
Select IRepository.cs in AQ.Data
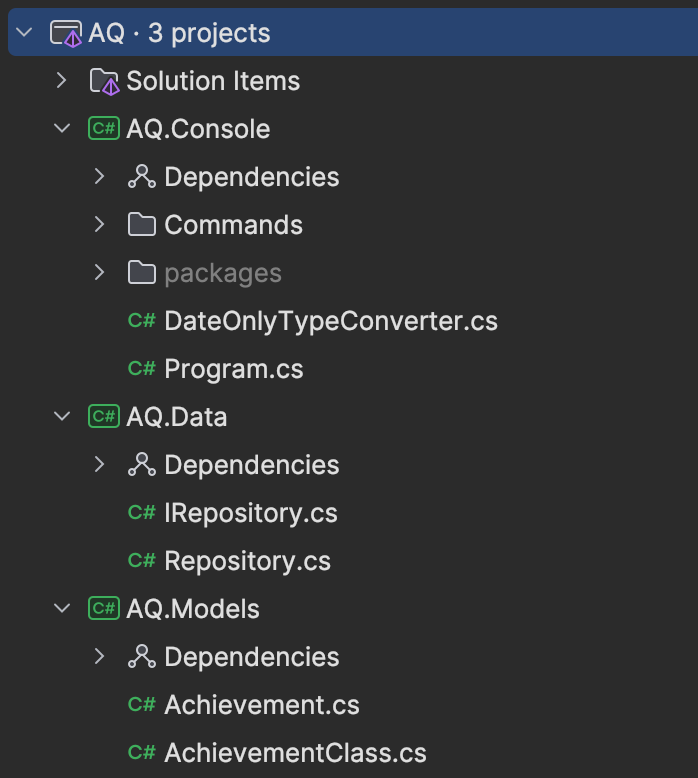251,513
